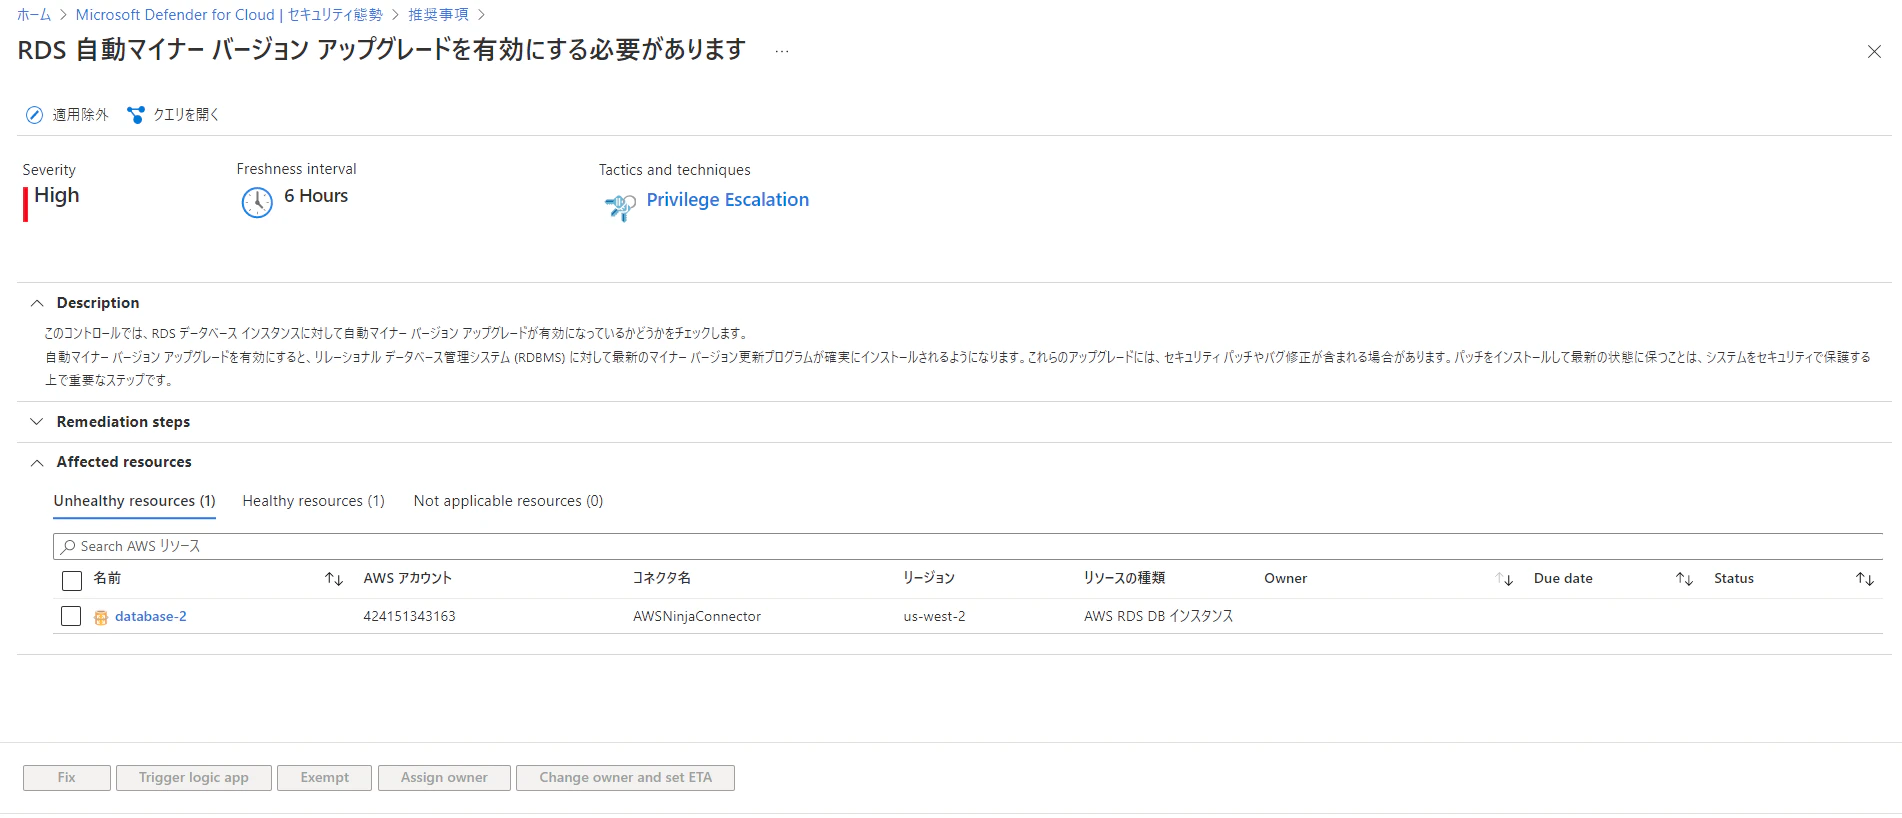Click the クエリを開く toolbar label
Screen dimensions: 1902x818
[186, 115]
